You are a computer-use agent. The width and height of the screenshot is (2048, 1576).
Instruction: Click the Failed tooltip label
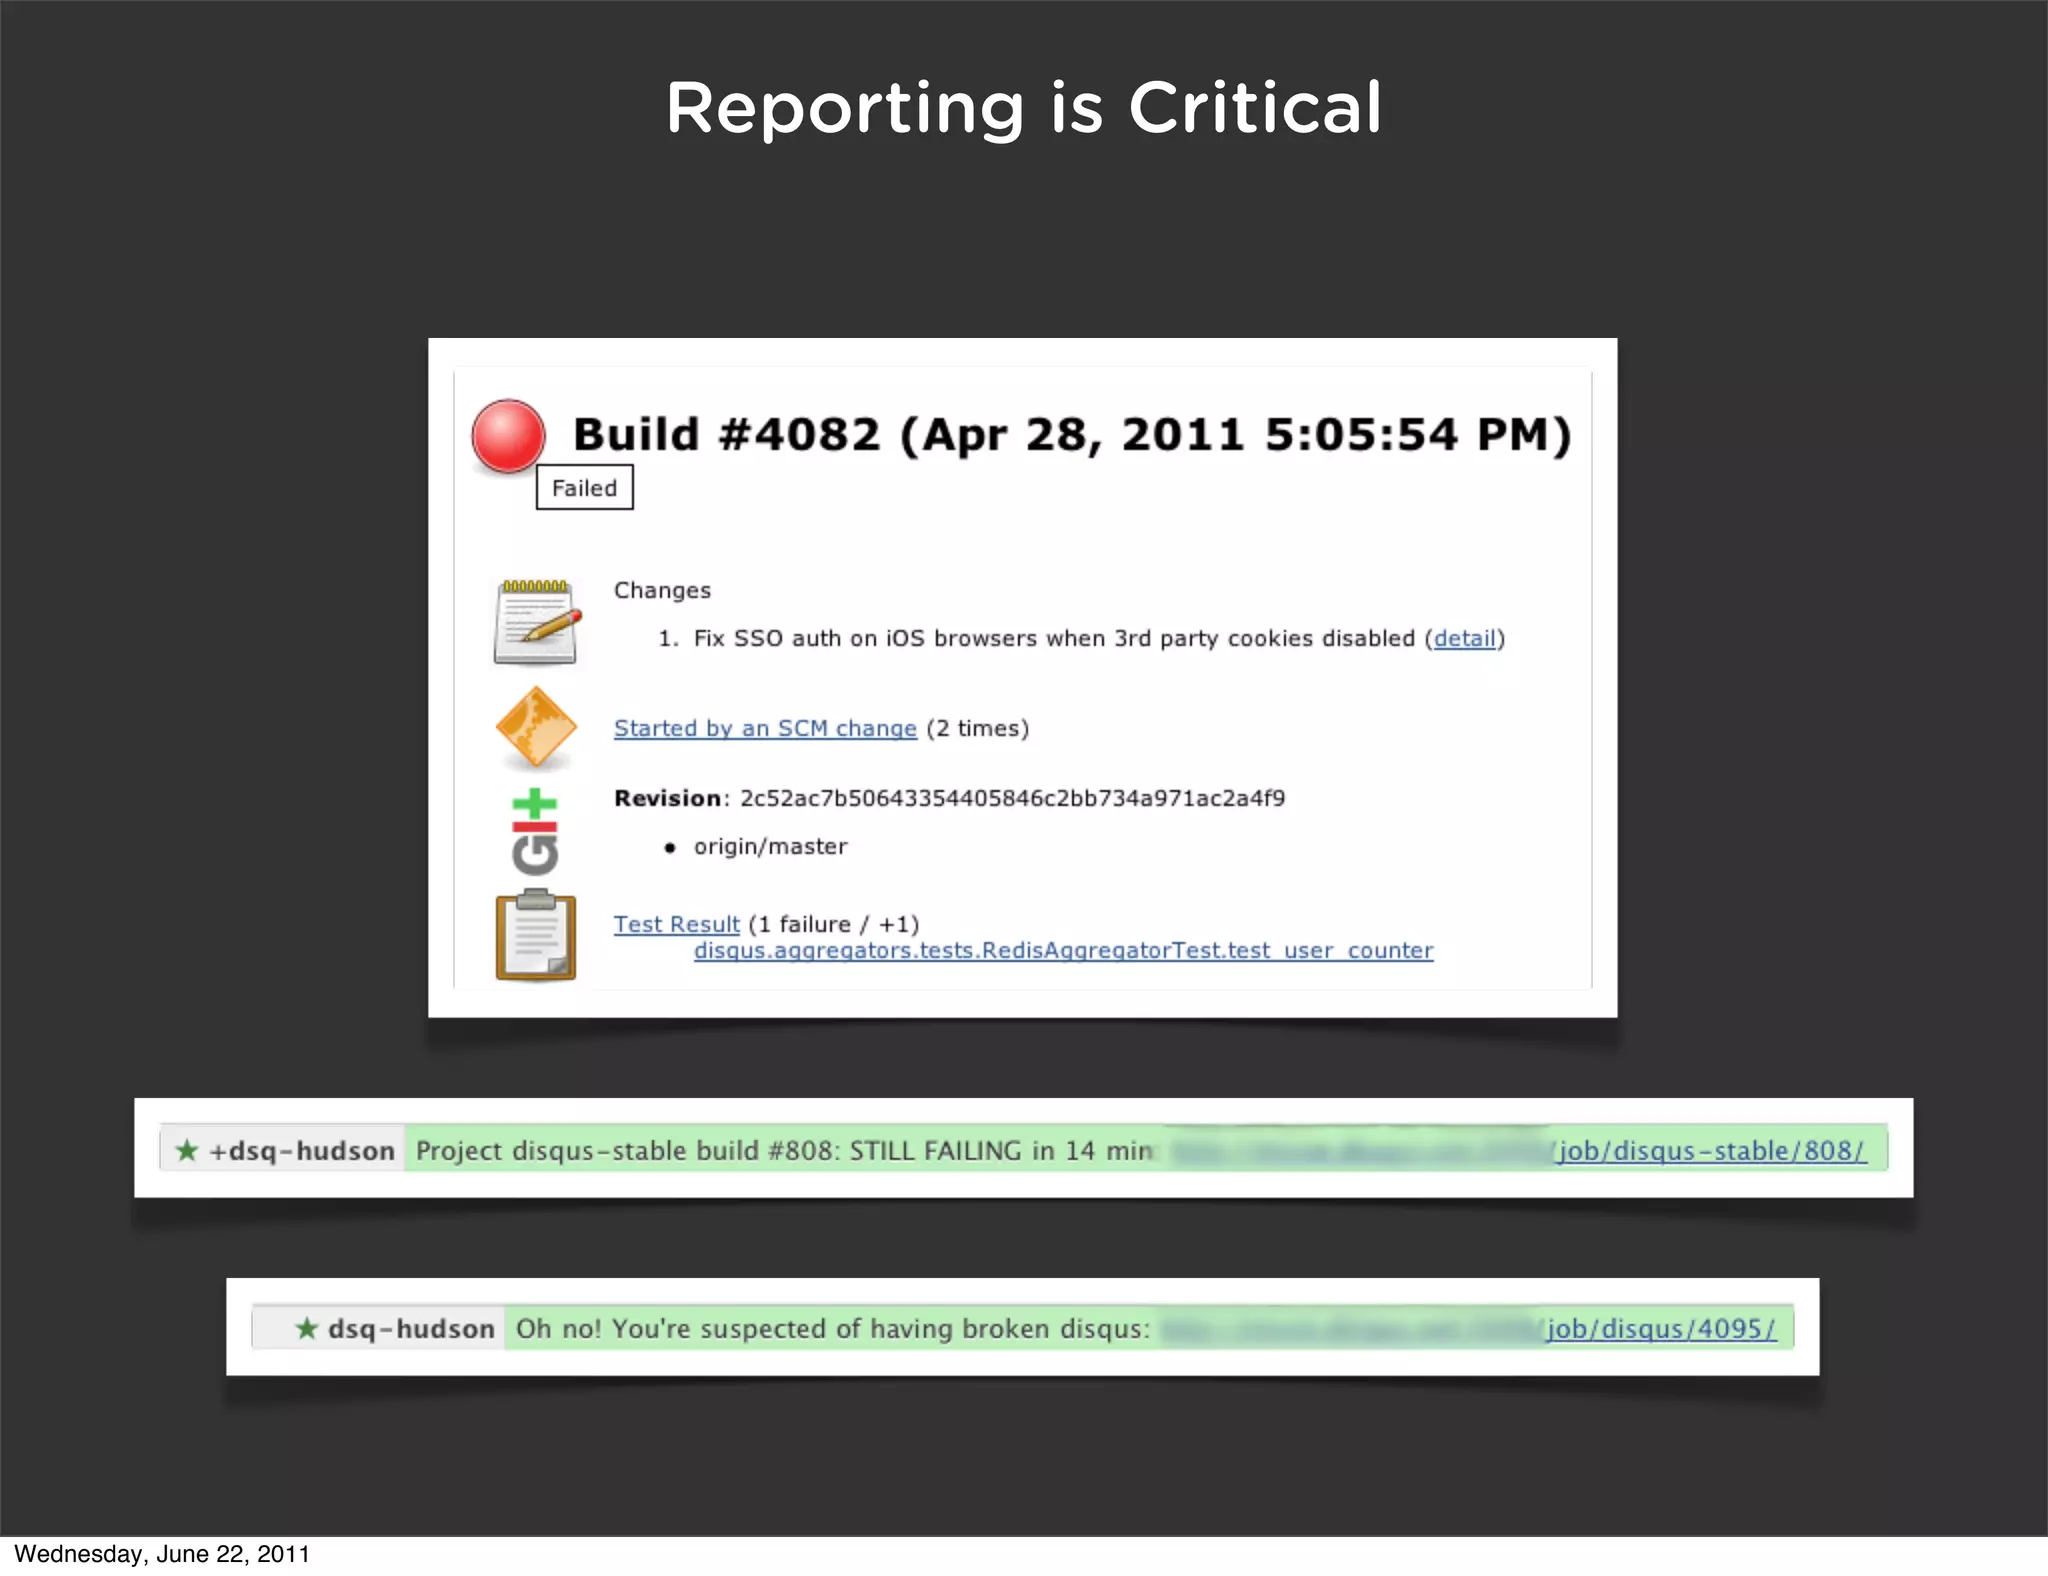coord(584,488)
